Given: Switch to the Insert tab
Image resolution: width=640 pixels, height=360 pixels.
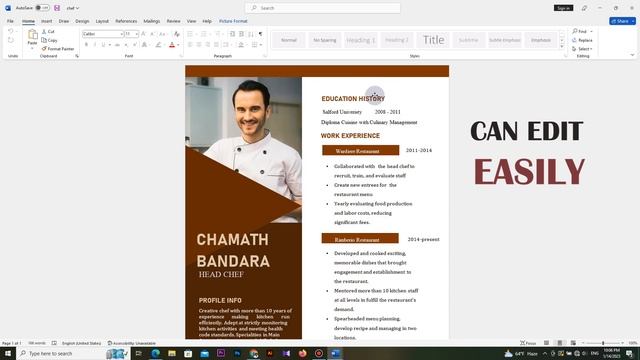Looking at the screenshot, I should click(47, 21).
